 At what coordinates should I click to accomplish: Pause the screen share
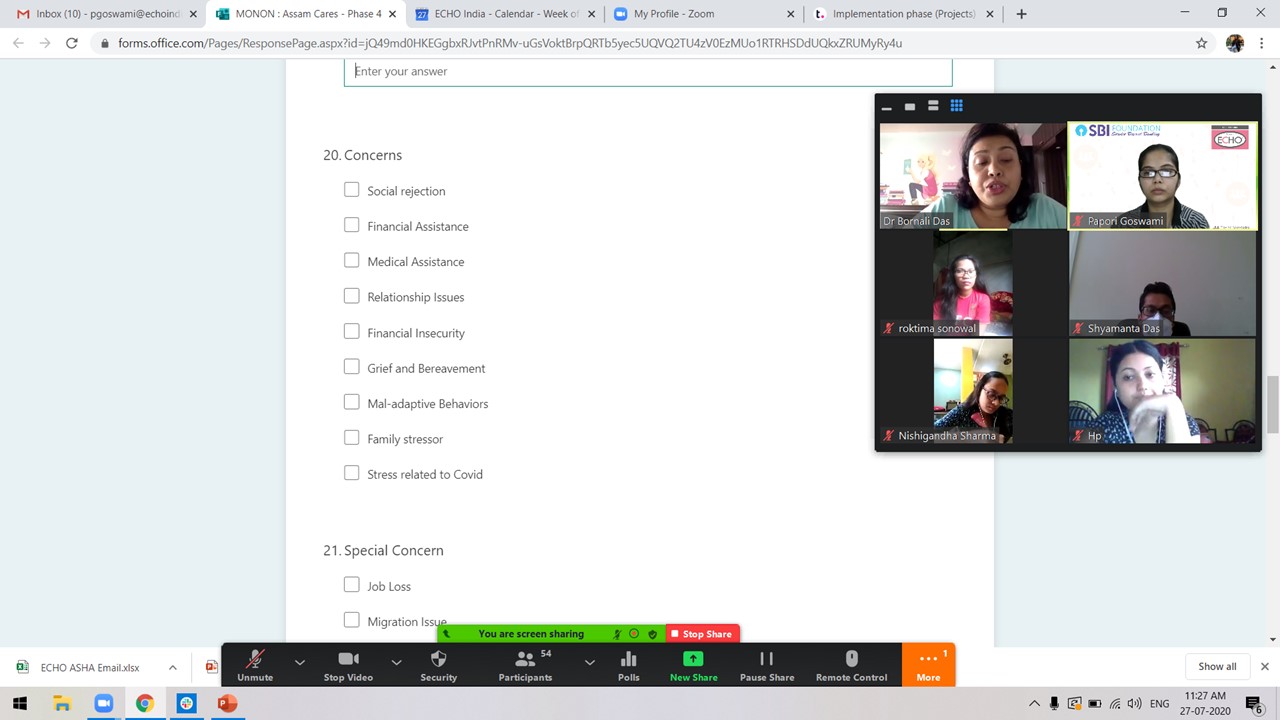(x=767, y=665)
